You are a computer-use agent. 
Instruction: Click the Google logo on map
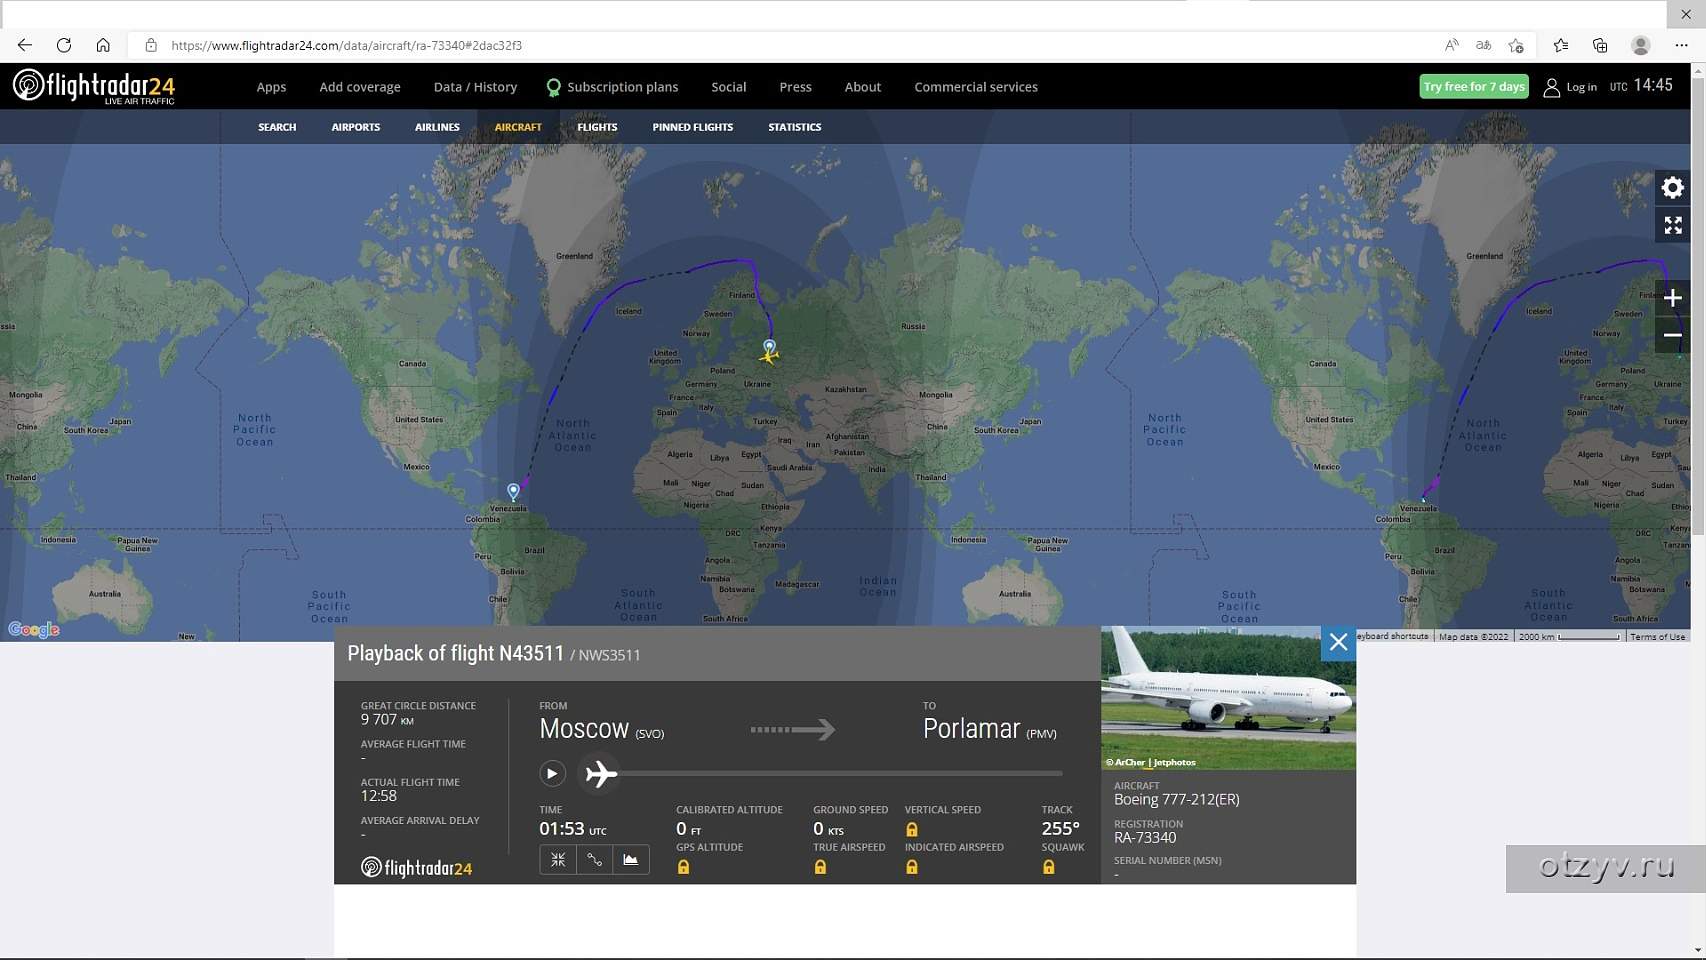34,629
